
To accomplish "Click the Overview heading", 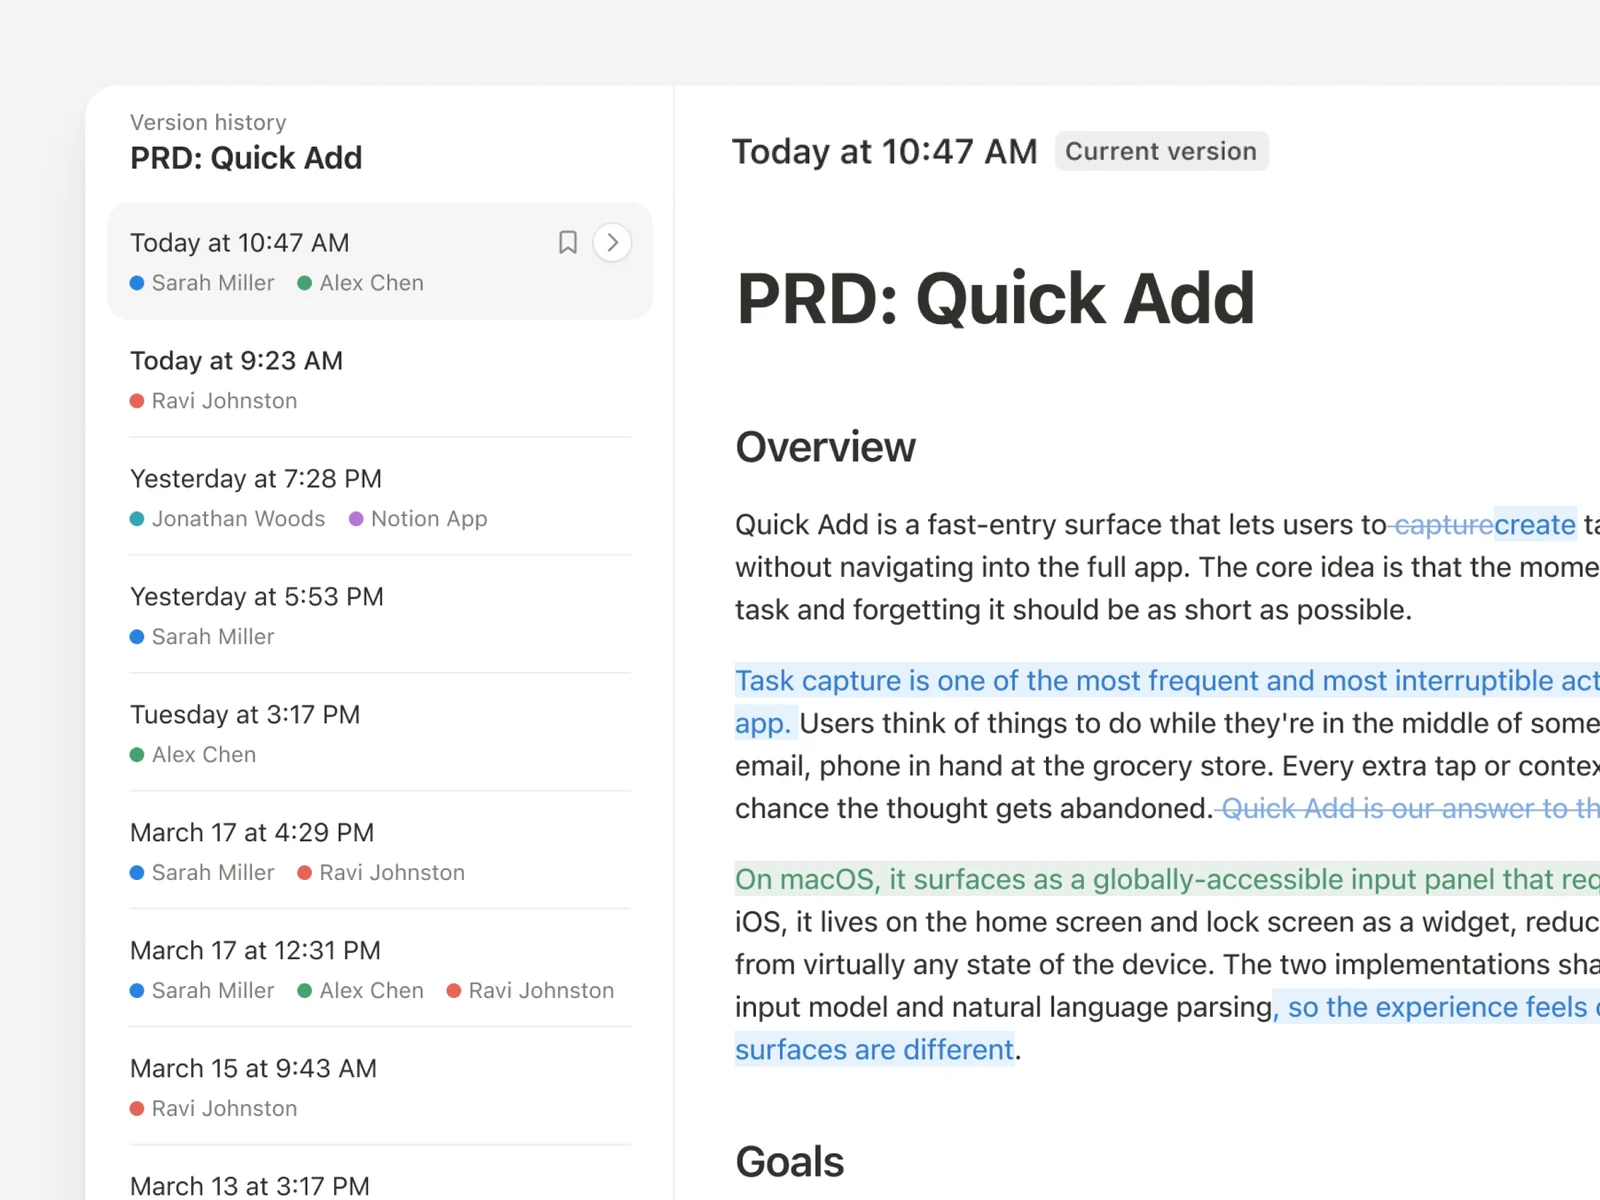I will (826, 447).
